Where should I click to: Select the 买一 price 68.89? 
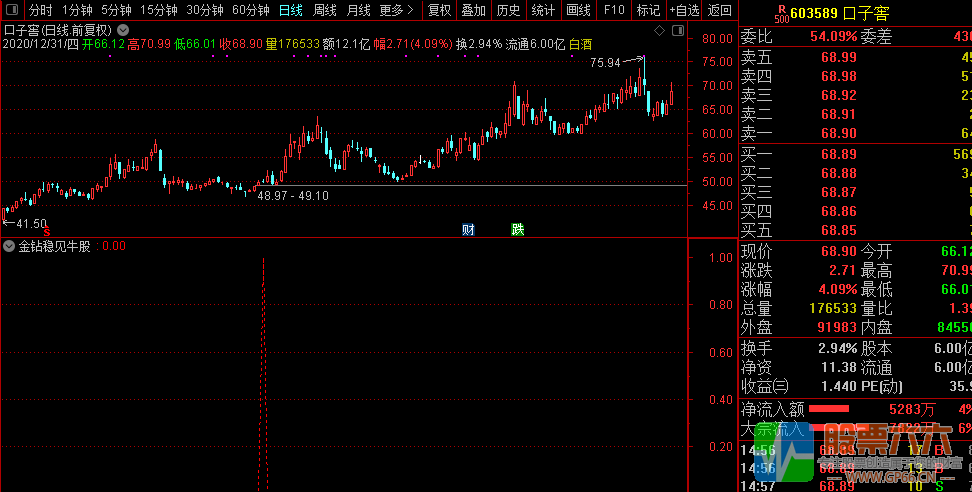click(839, 154)
